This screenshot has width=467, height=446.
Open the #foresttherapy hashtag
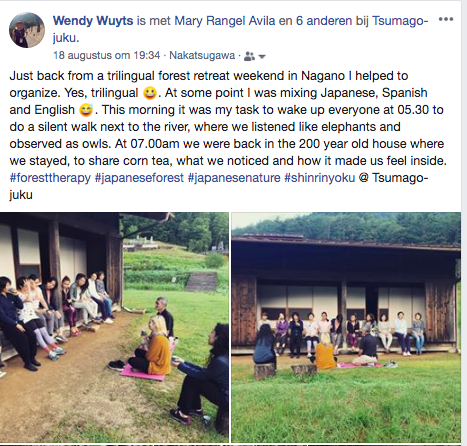(50, 178)
